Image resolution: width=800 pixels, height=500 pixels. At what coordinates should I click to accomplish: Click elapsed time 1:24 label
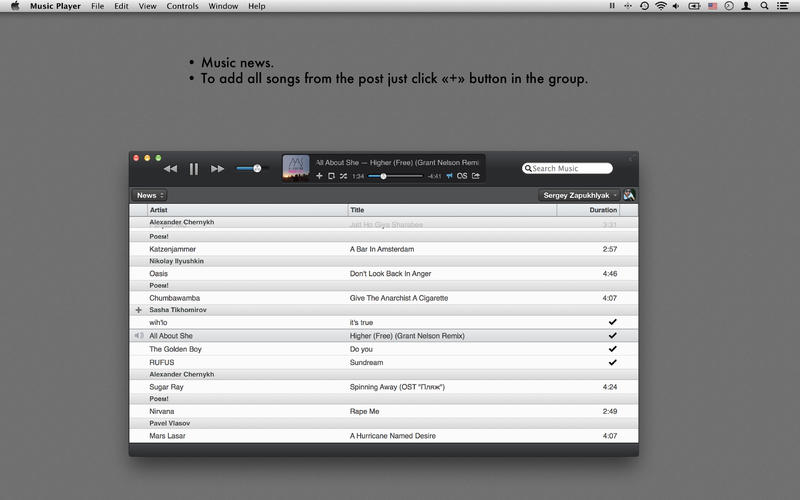[358, 176]
